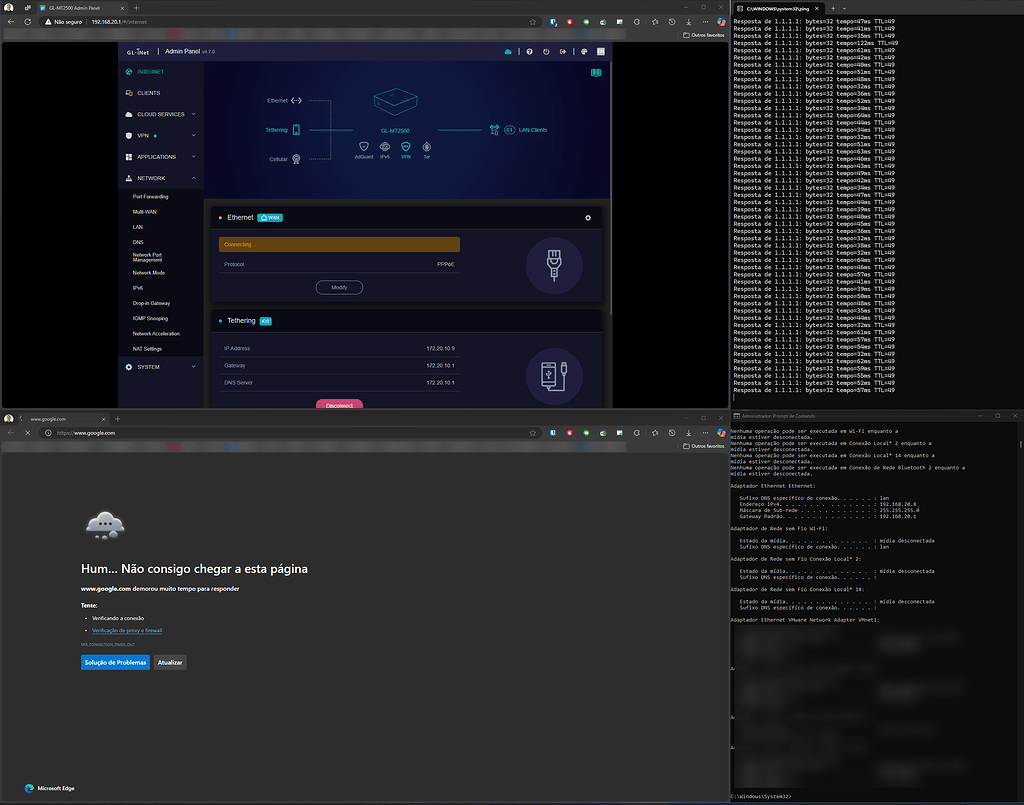This screenshot has width=1024, height=805.
Task: Click the IPv6 icon in the topology view
Action: click(385, 146)
